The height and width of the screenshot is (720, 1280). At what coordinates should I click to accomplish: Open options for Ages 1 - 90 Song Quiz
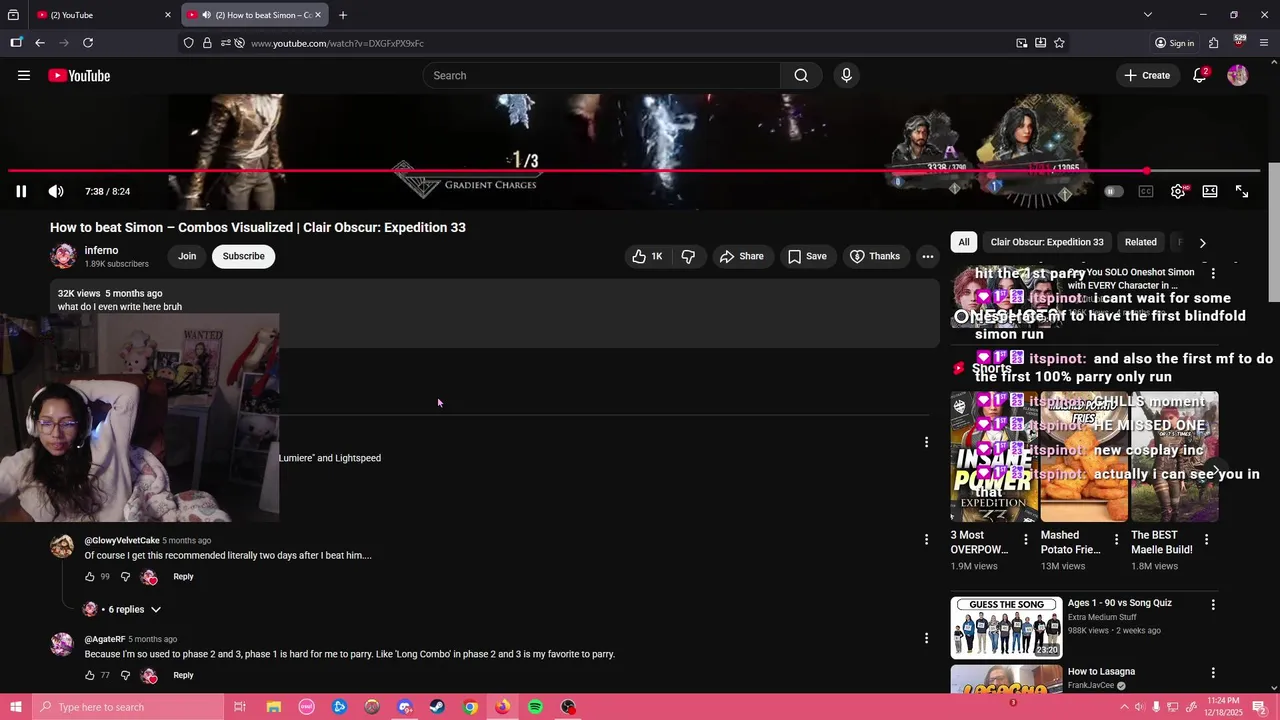(1213, 605)
